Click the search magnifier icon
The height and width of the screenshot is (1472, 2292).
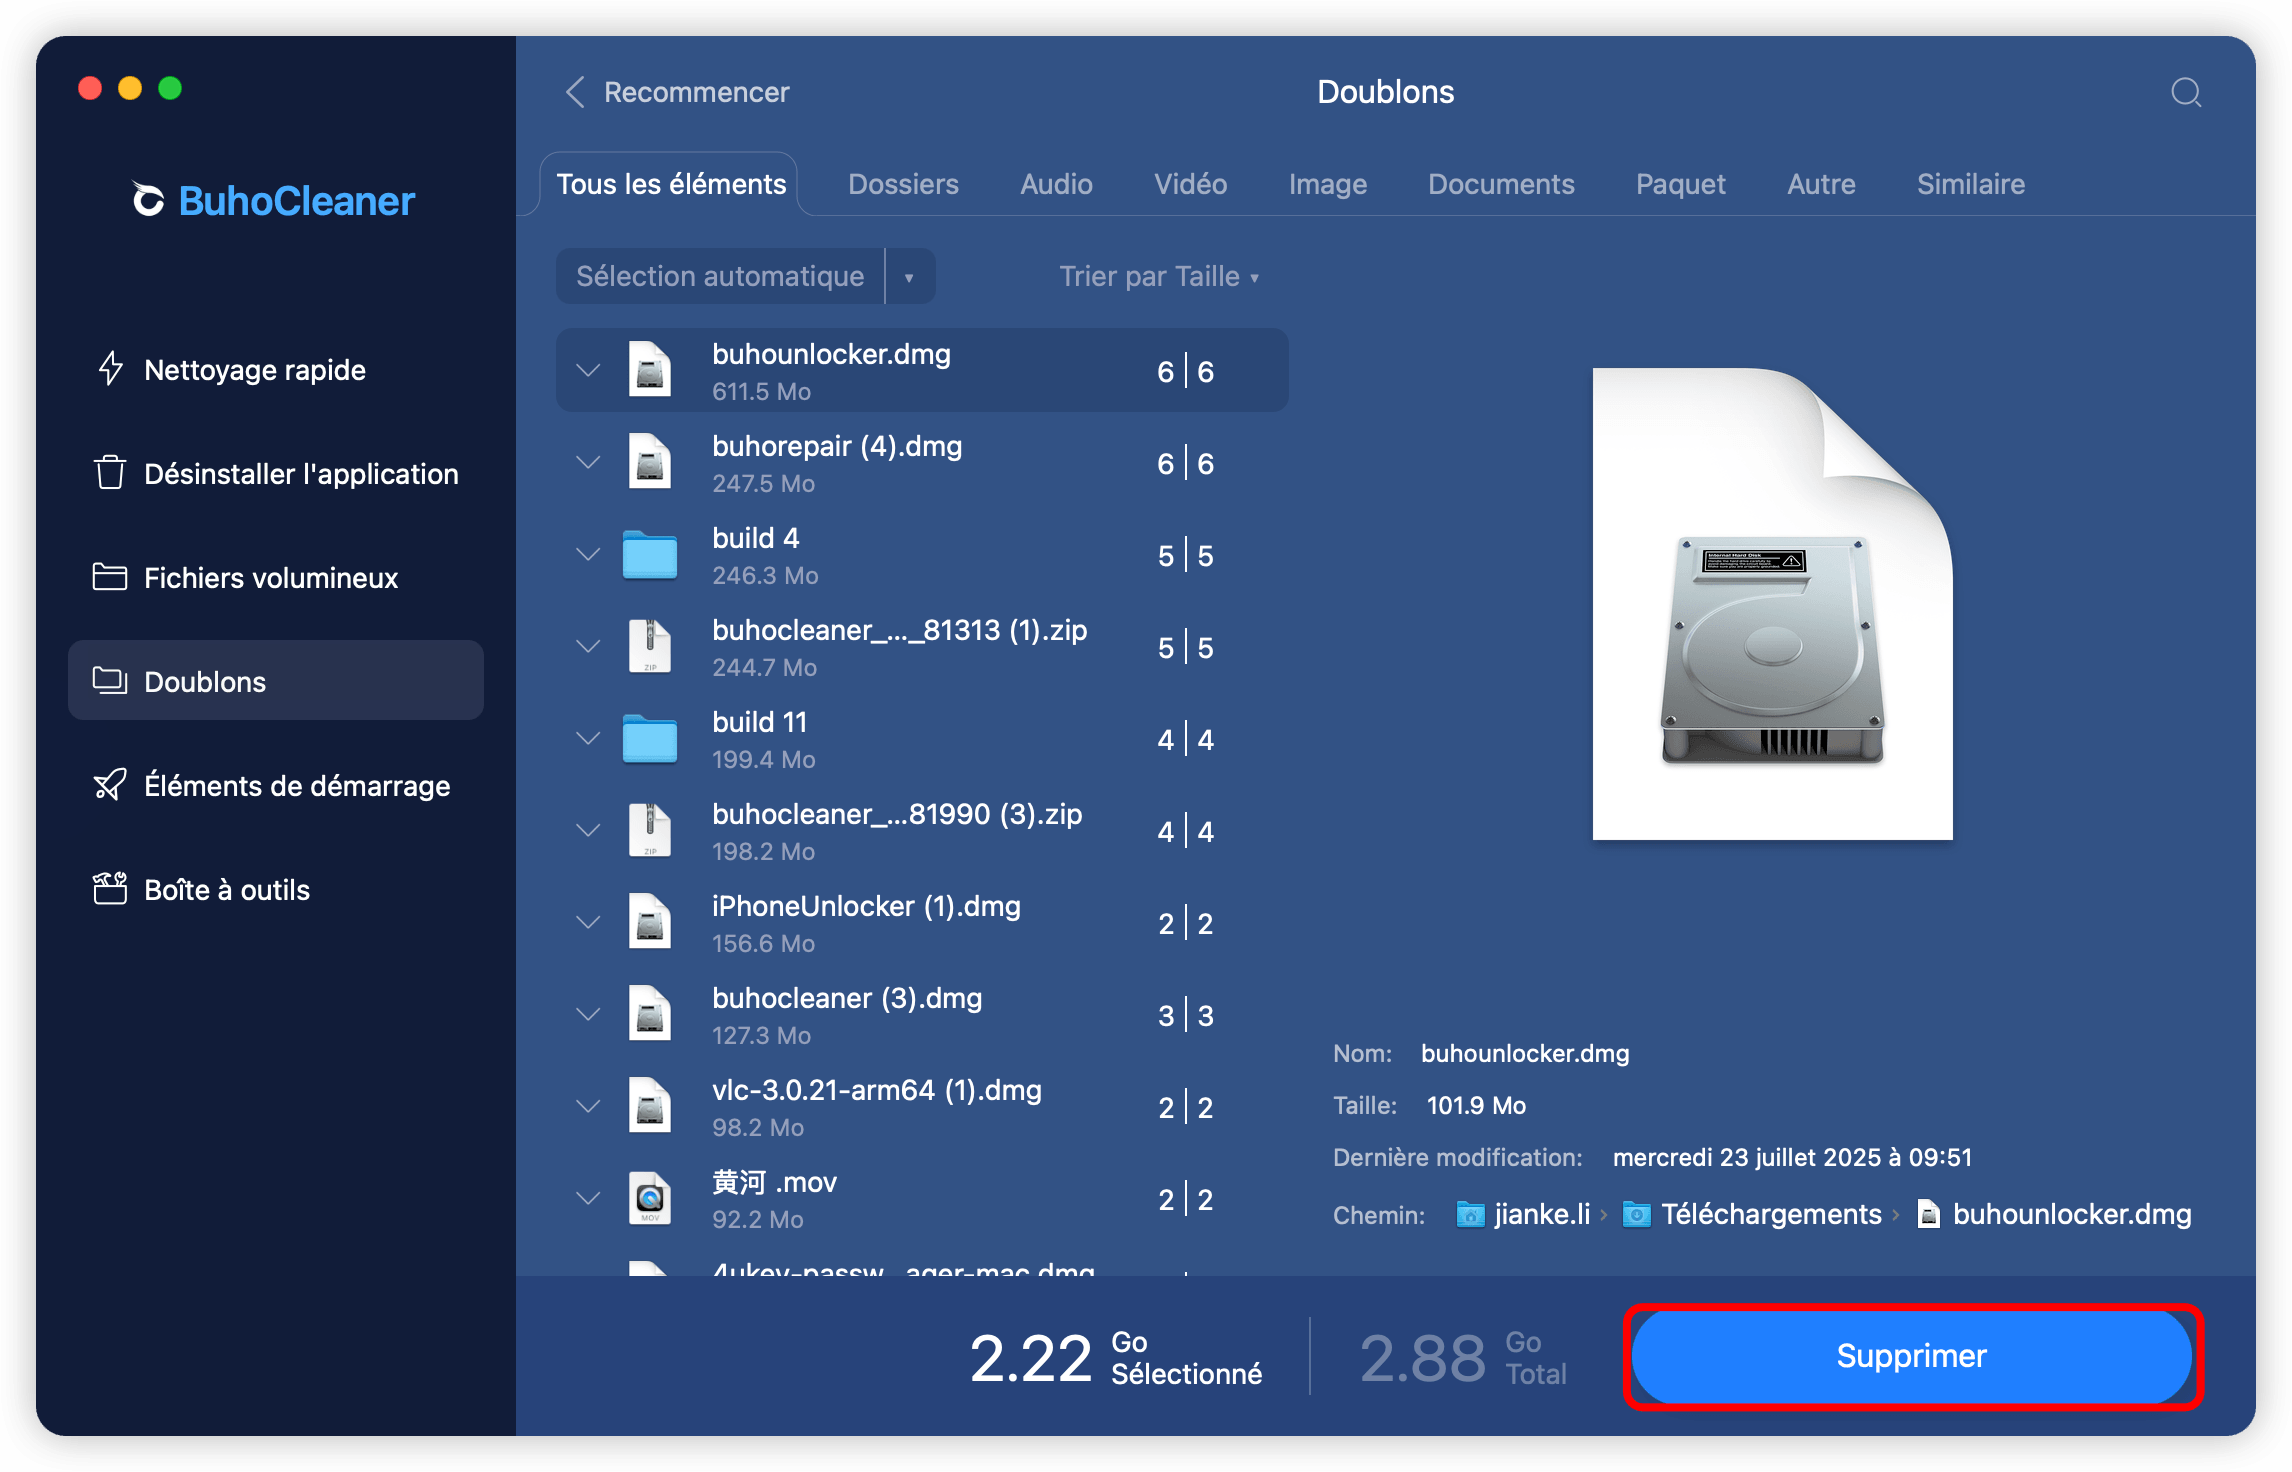pyautogui.click(x=2186, y=93)
